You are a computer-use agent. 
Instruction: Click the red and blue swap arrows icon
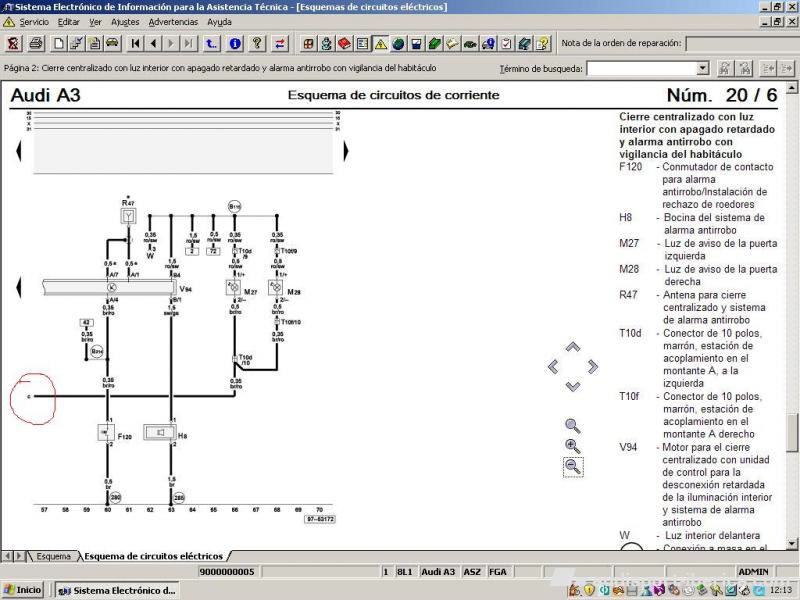coord(280,43)
